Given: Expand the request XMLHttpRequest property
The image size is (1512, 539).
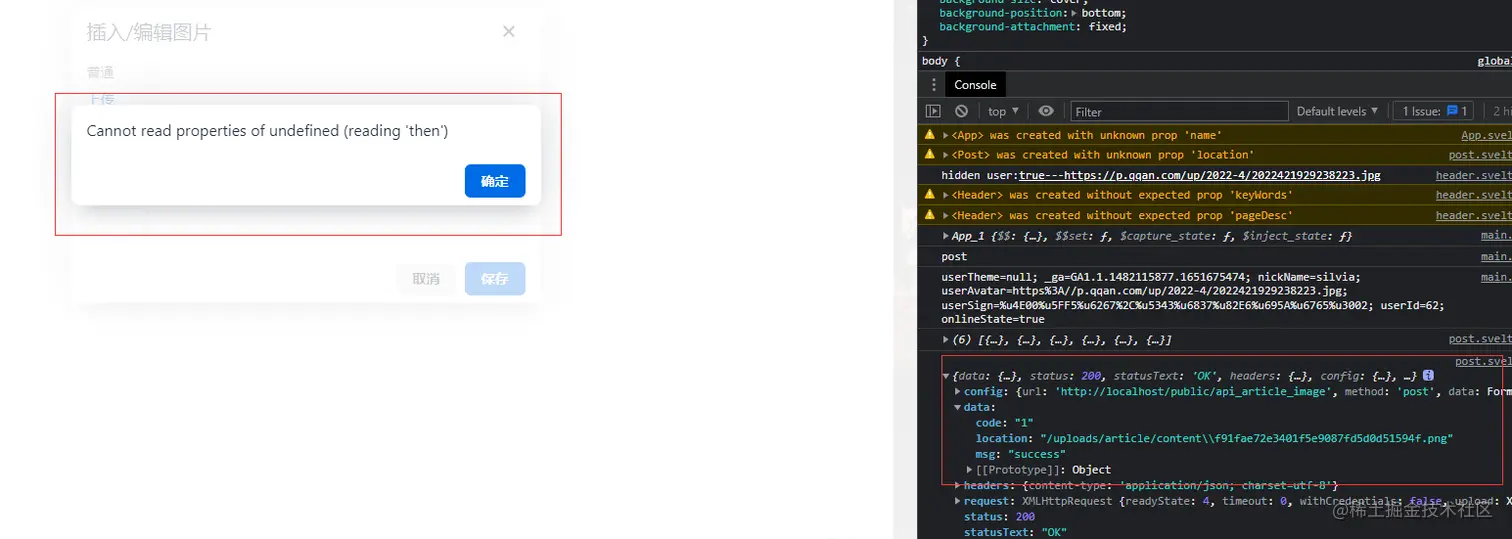Looking at the screenshot, I should pyautogui.click(x=958, y=501).
